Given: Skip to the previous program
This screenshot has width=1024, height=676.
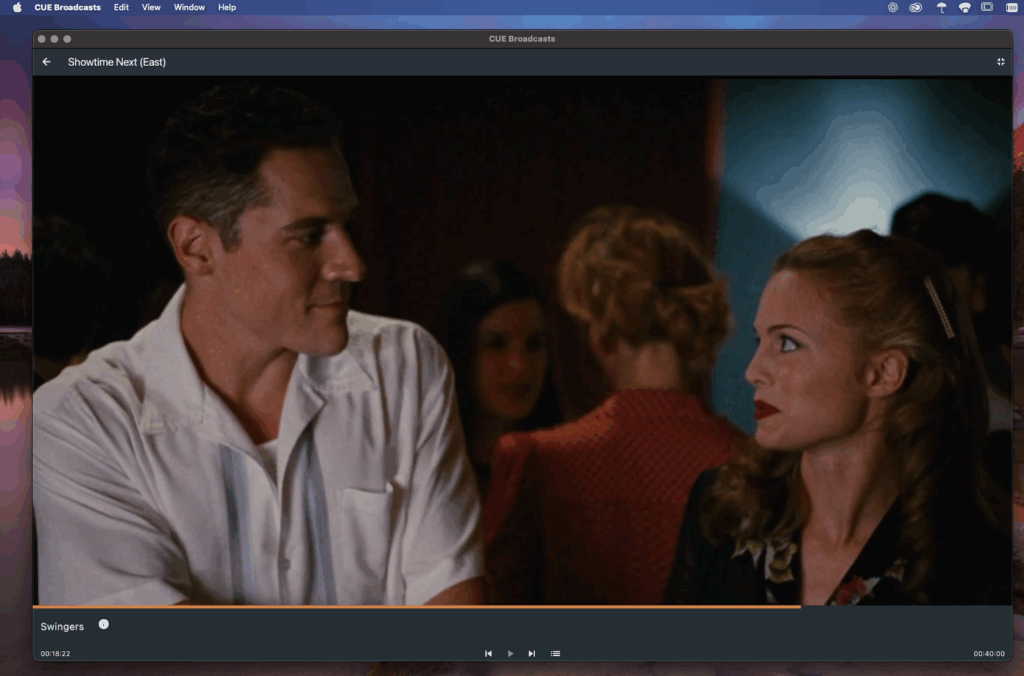Looking at the screenshot, I should coord(488,652).
